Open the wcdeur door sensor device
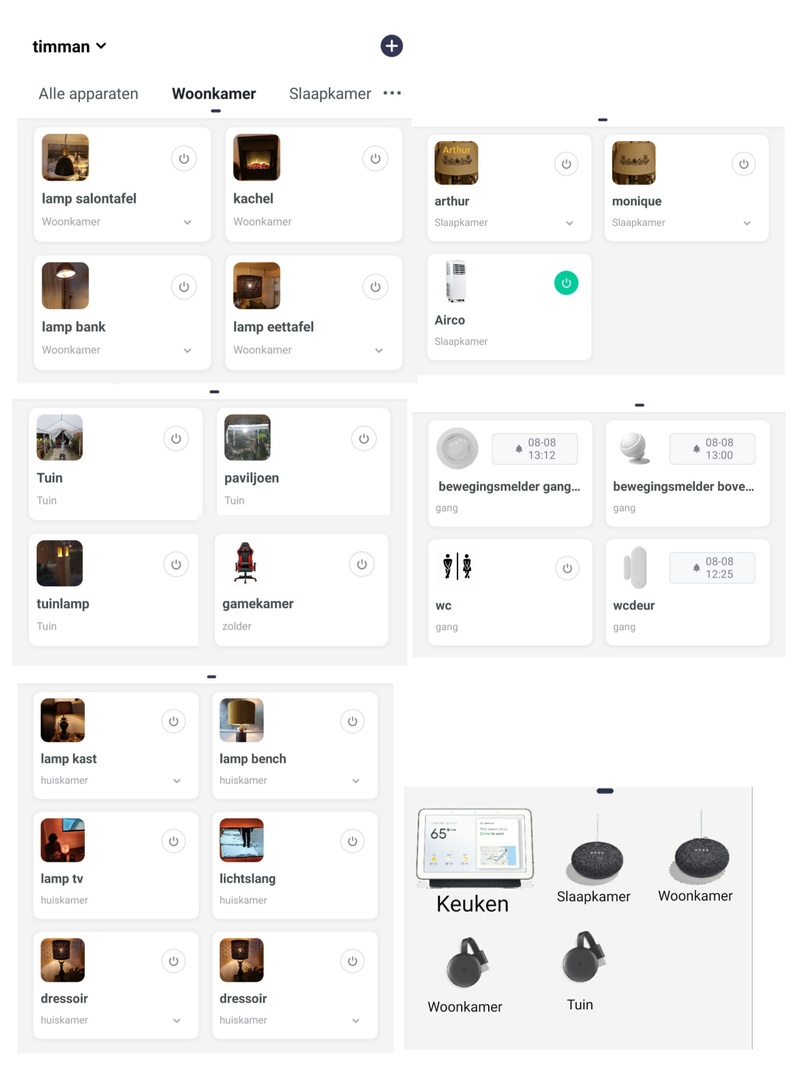800x1073 pixels. pos(687,592)
